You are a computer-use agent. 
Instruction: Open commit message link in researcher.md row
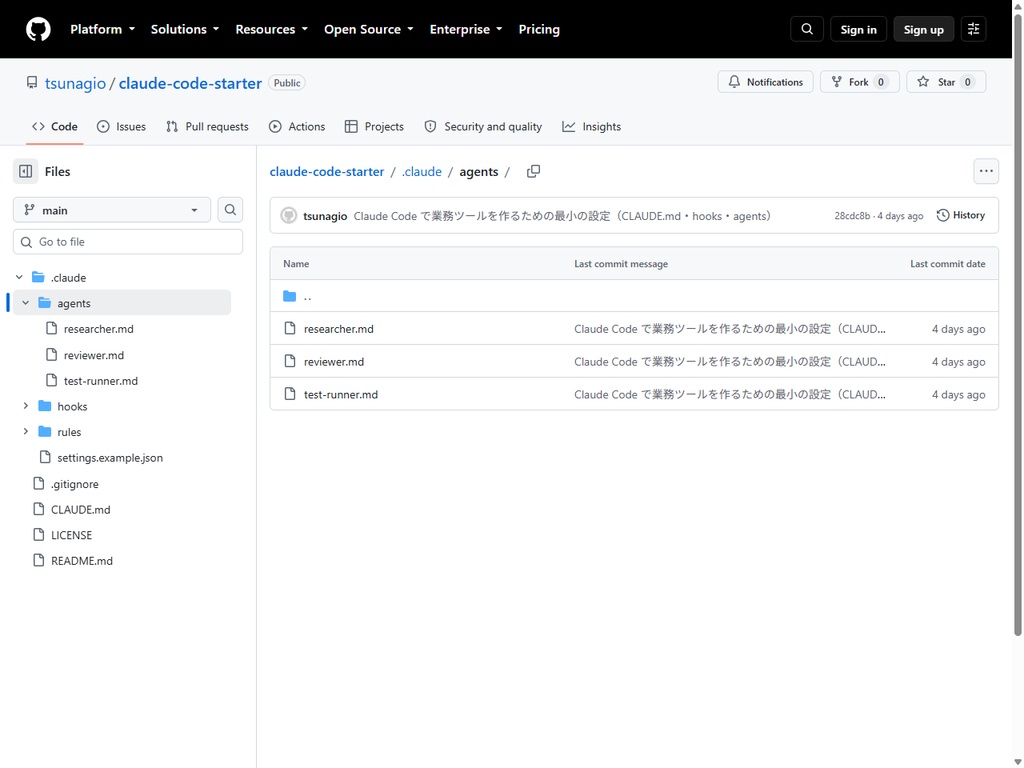(x=729, y=328)
